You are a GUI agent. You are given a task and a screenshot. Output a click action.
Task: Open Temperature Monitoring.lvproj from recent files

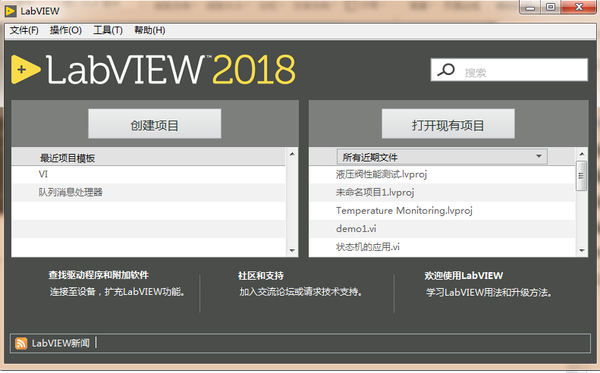pyautogui.click(x=404, y=211)
